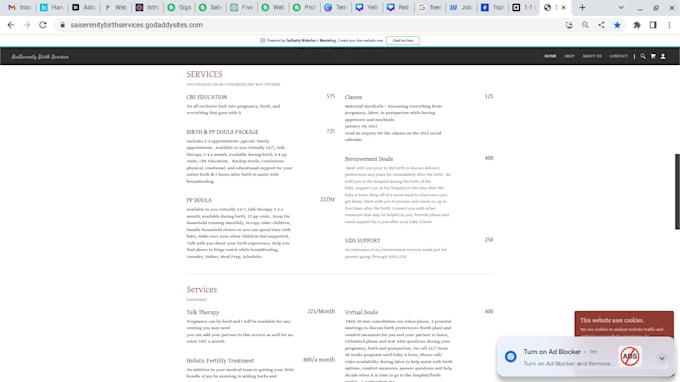Switch to the Gigs tab

(x=179, y=7)
